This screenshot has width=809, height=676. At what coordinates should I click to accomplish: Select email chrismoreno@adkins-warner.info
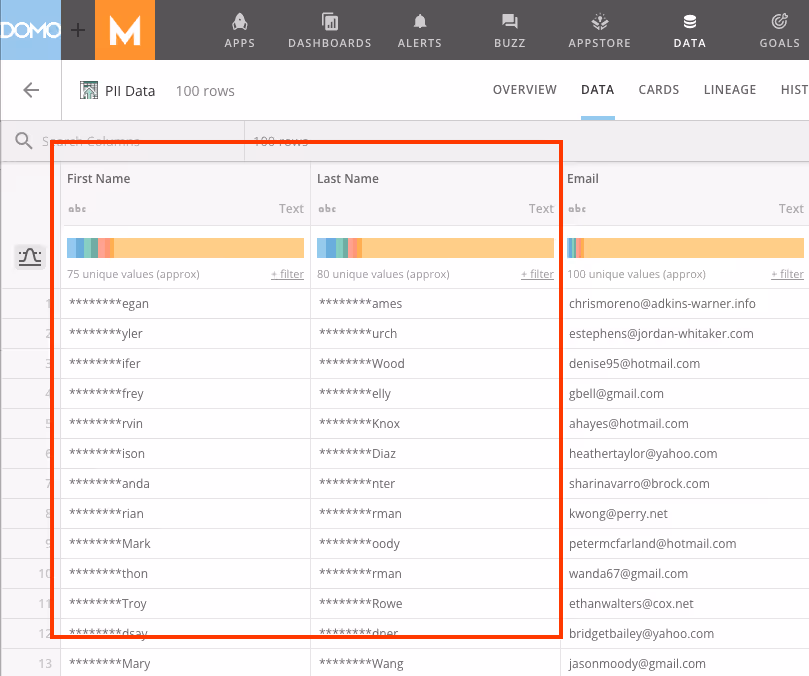[662, 303]
